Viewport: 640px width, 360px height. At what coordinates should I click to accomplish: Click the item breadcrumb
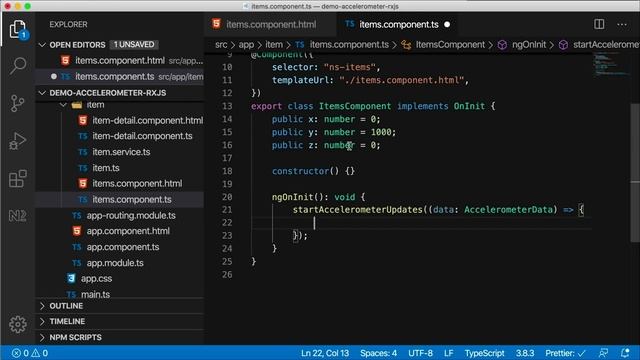[274, 44]
